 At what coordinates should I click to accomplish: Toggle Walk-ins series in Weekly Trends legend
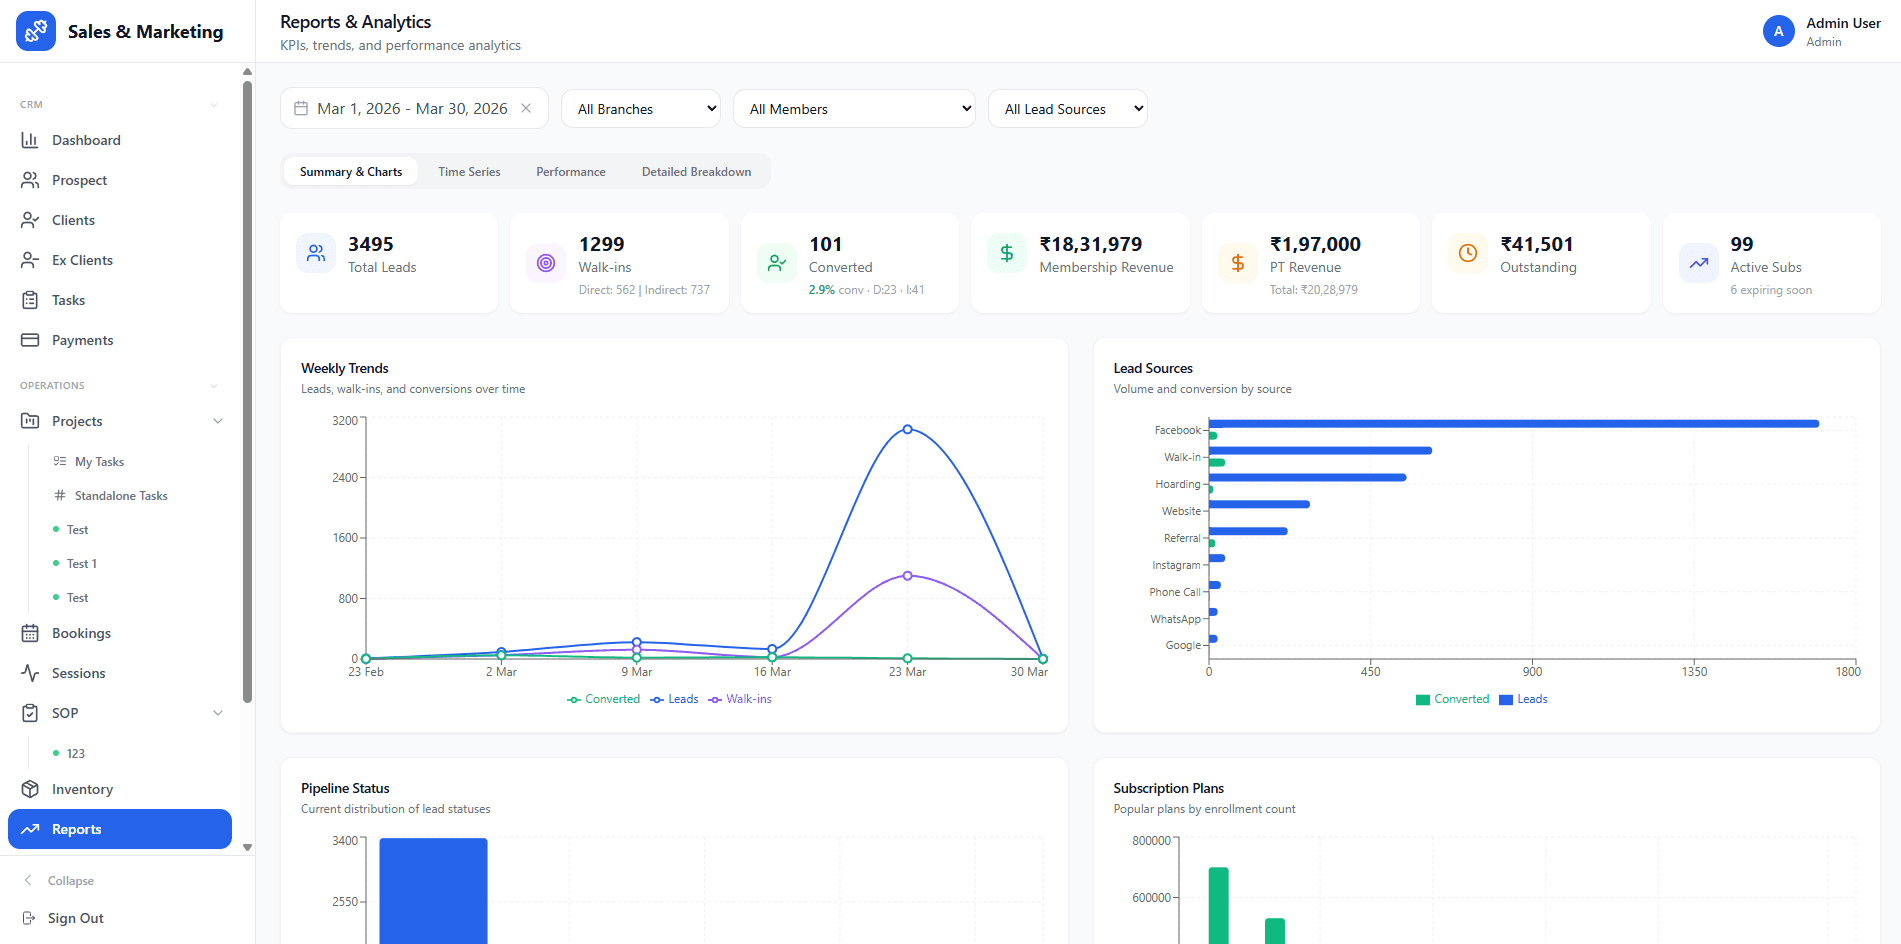pos(740,699)
